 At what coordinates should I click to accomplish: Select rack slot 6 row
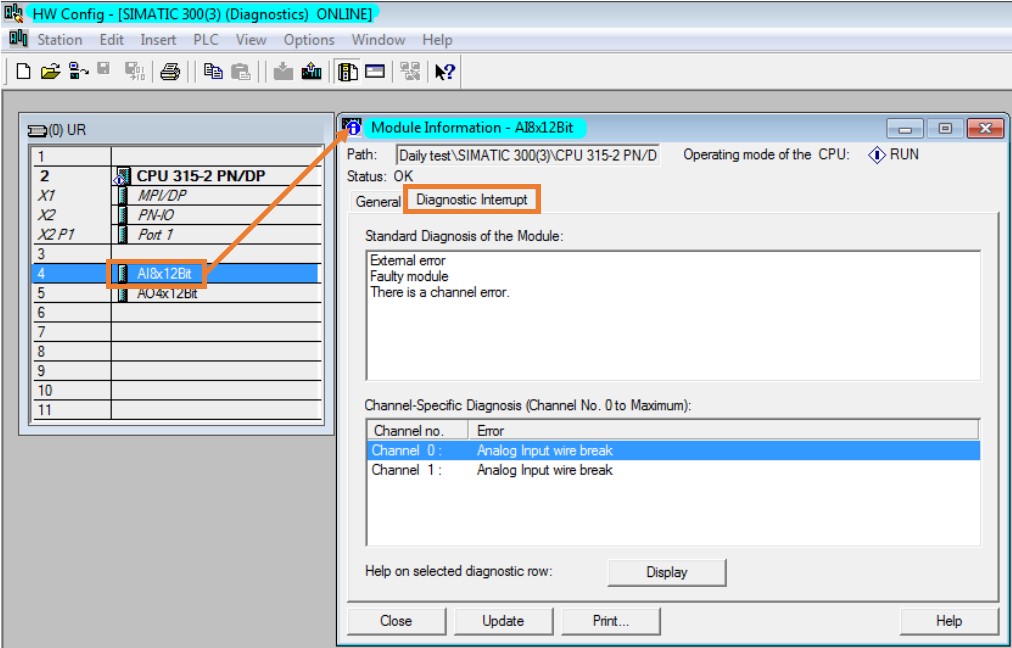pos(177,312)
